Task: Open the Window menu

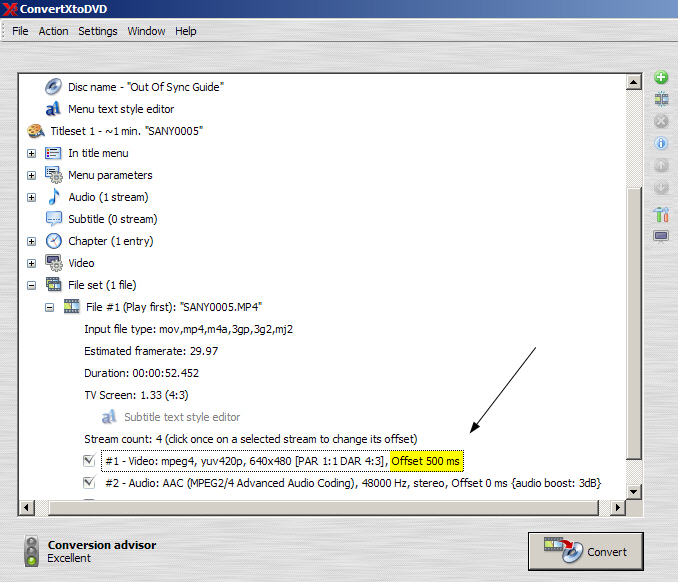Action: click(146, 31)
